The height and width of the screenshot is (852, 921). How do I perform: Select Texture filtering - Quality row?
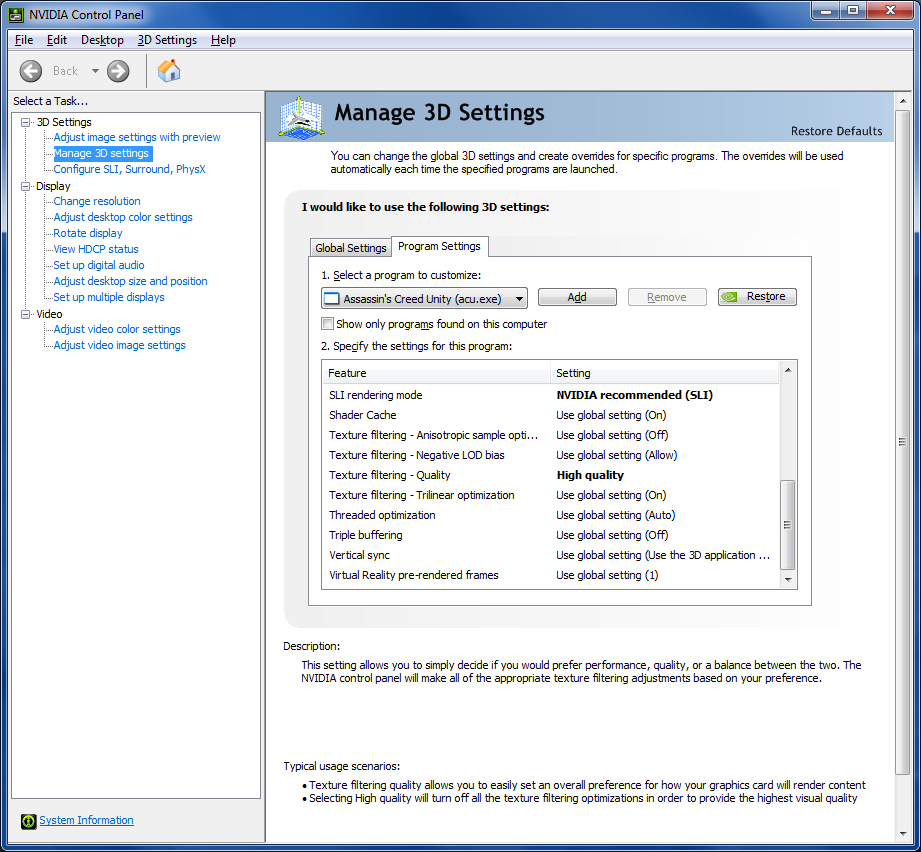click(551, 475)
